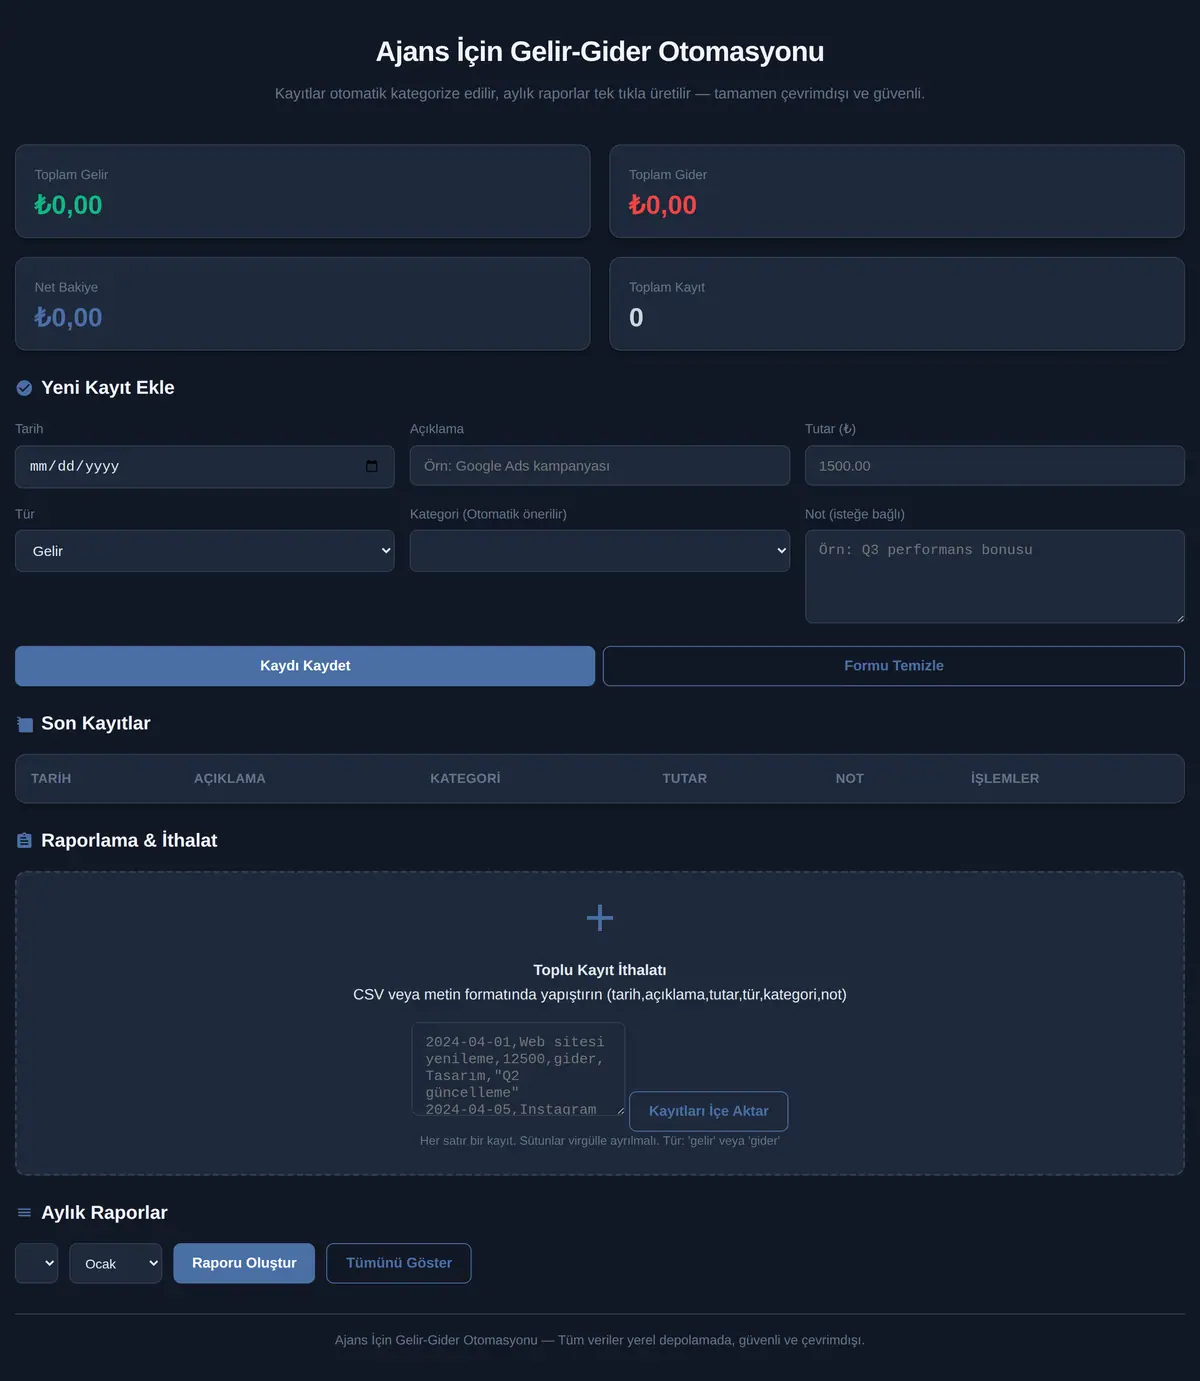Open the Ocak month dropdown
Screen dimensions: 1200x1381
(115, 1263)
